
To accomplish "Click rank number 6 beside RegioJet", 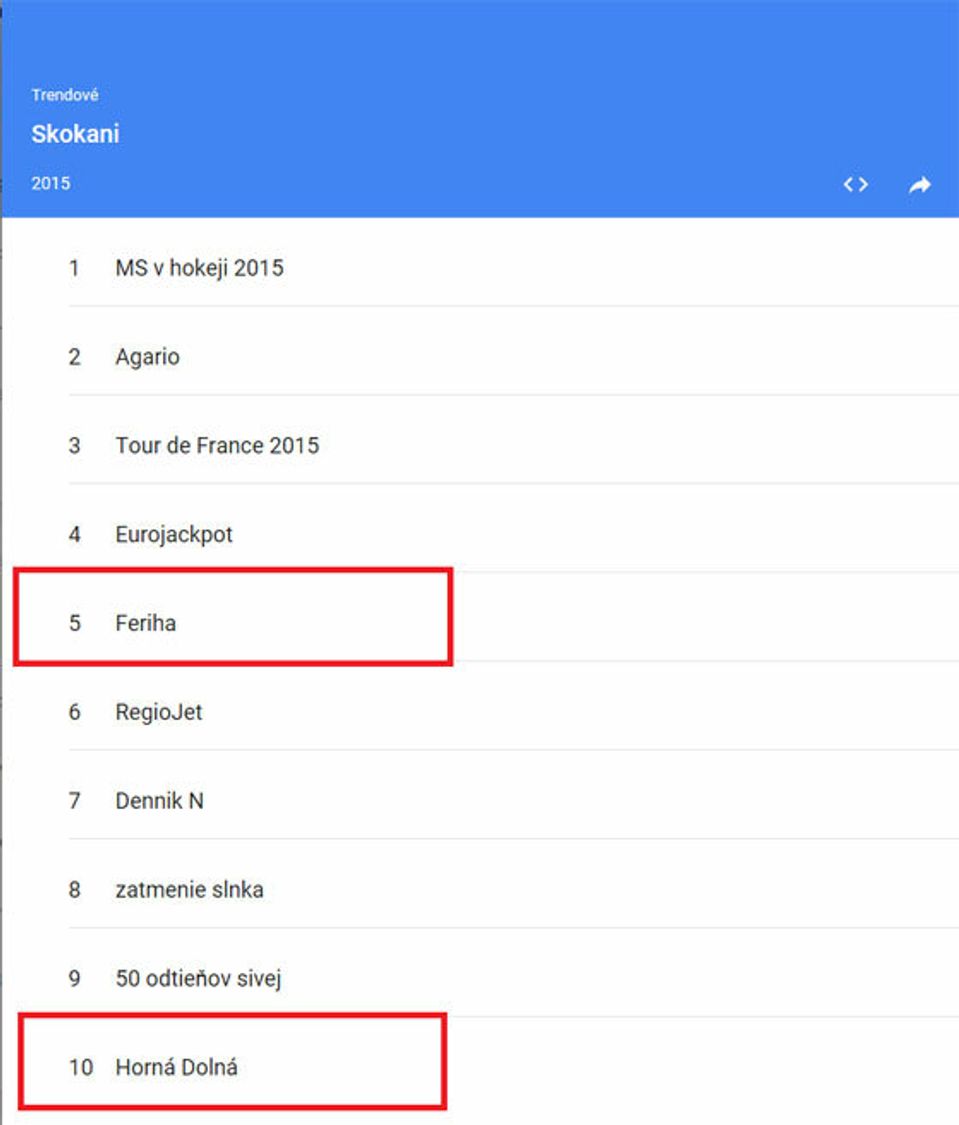I will tap(74, 712).
